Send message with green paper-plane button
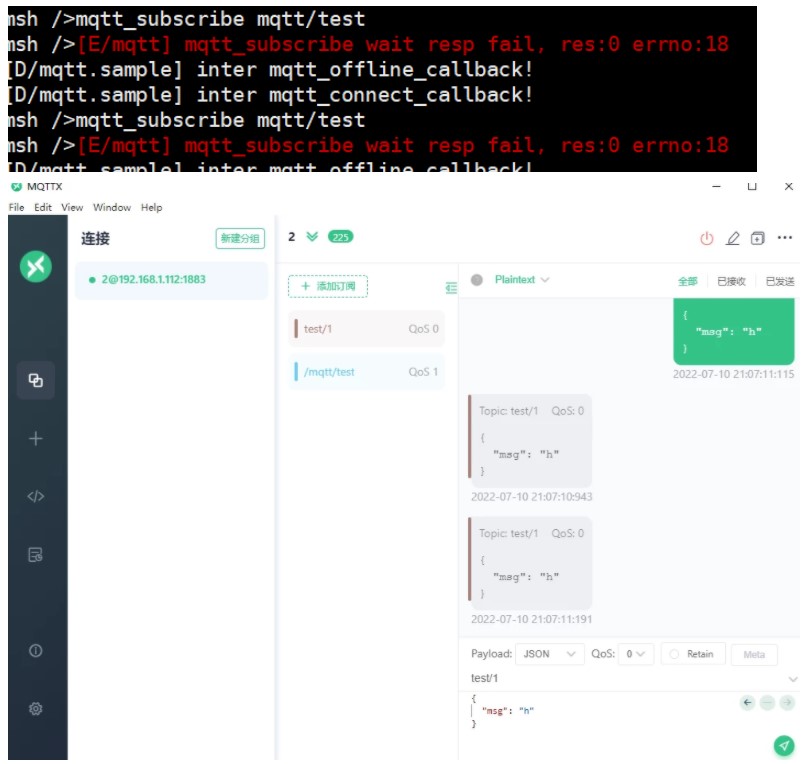Image resolution: width=812 pixels, height=764 pixels. [784, 745]
